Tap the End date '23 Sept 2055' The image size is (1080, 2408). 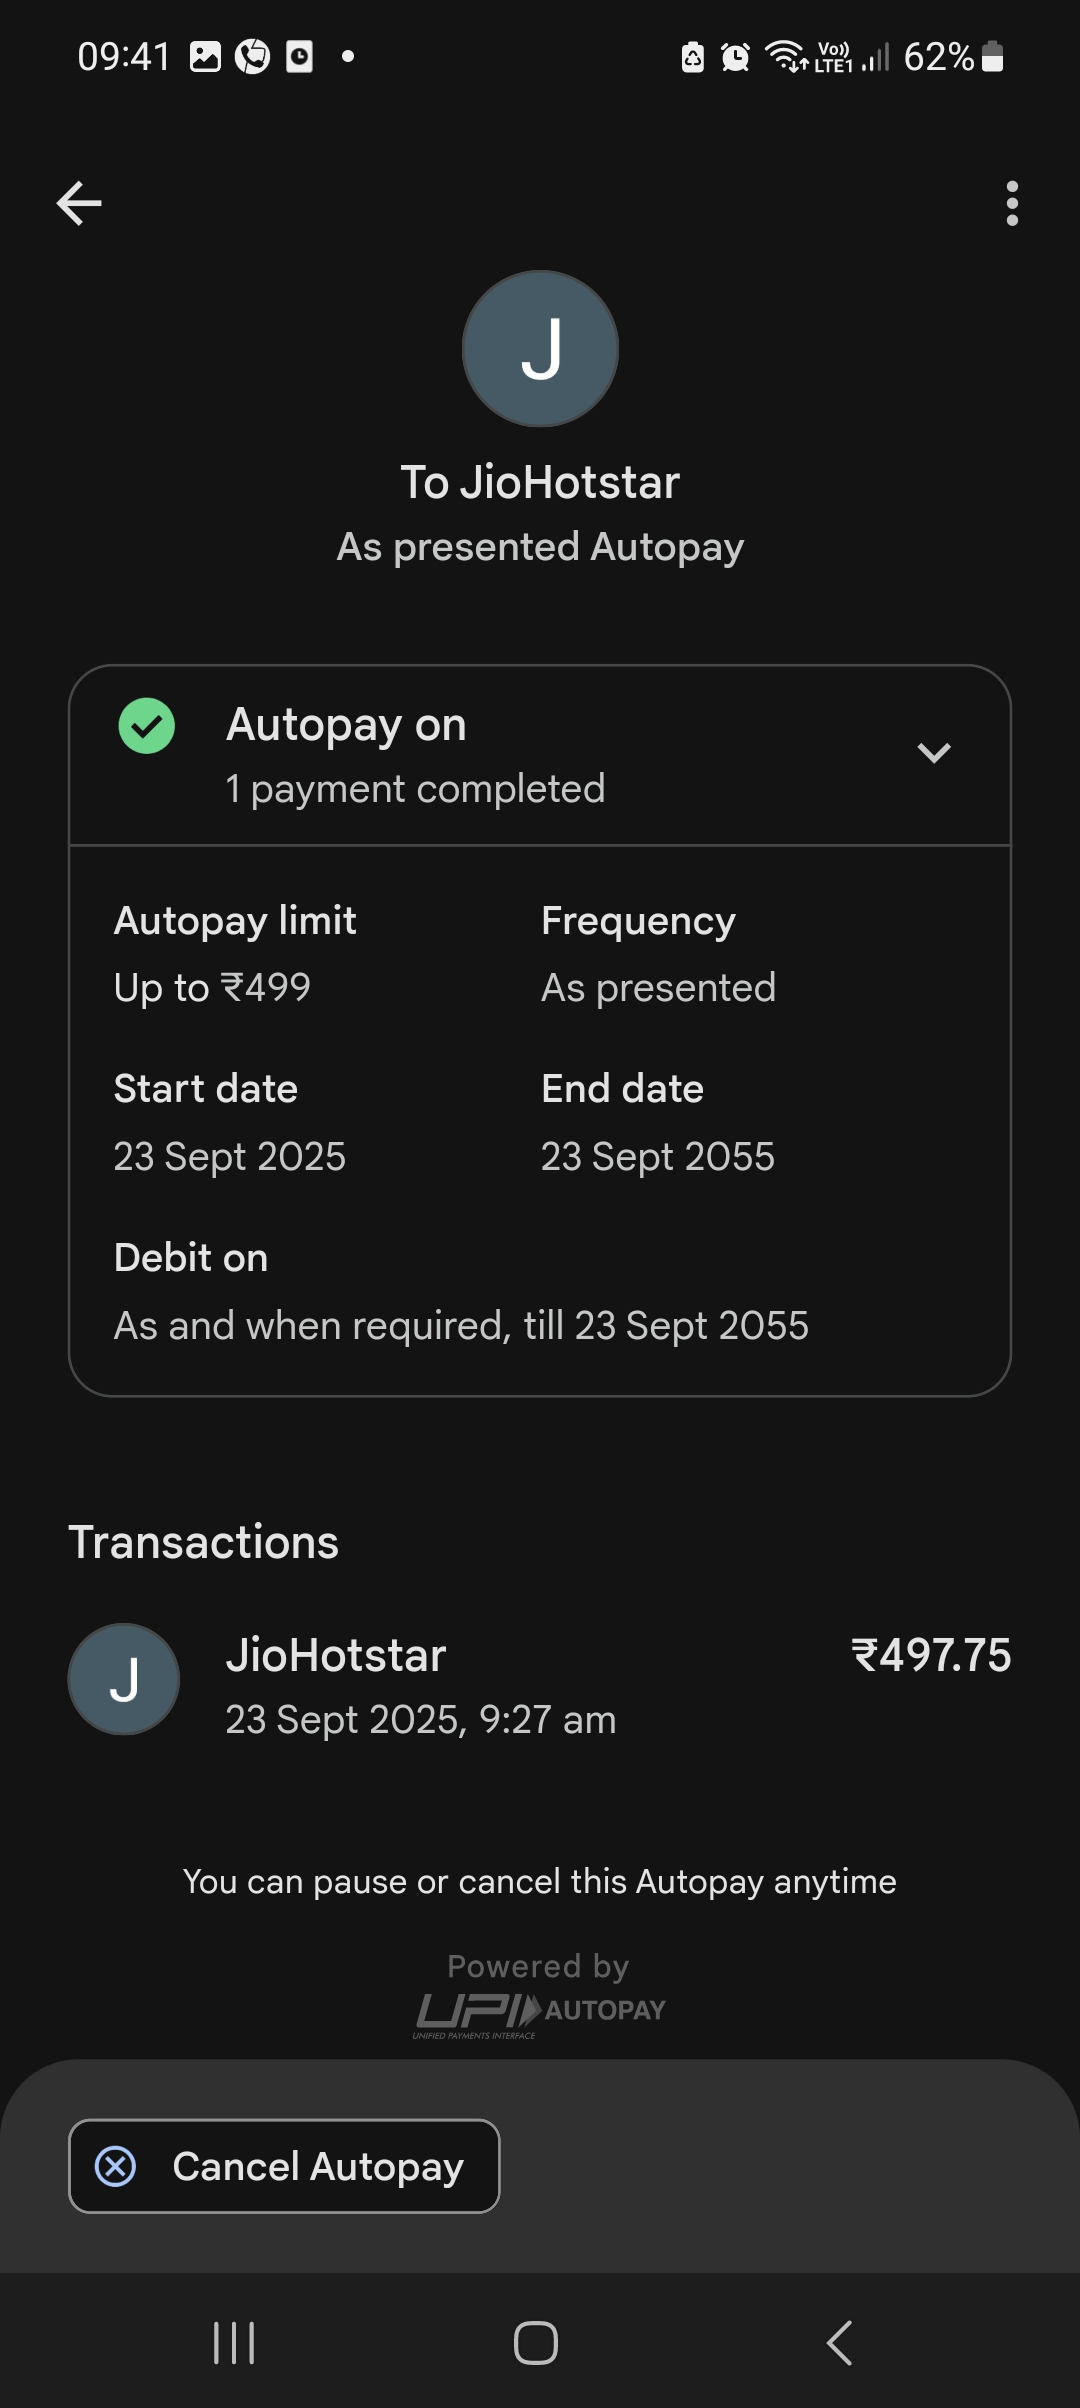tap(657, 1157)
